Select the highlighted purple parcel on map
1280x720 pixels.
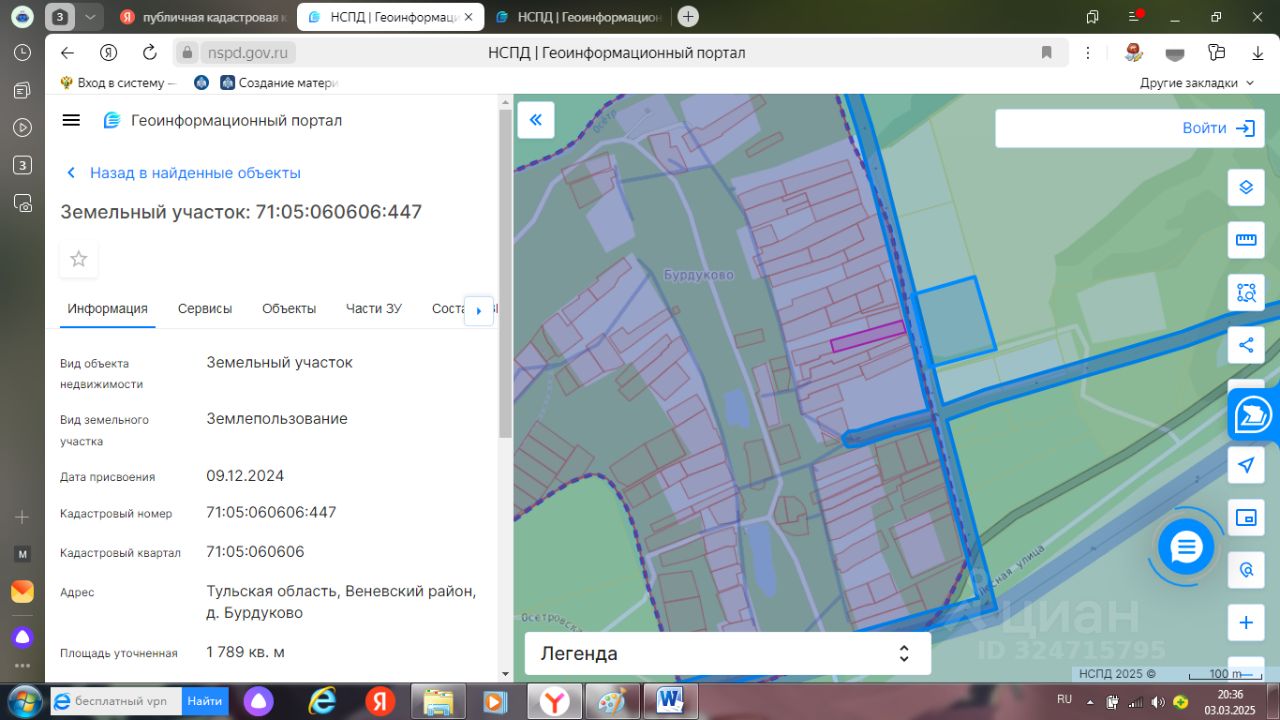tap(868, 336)
